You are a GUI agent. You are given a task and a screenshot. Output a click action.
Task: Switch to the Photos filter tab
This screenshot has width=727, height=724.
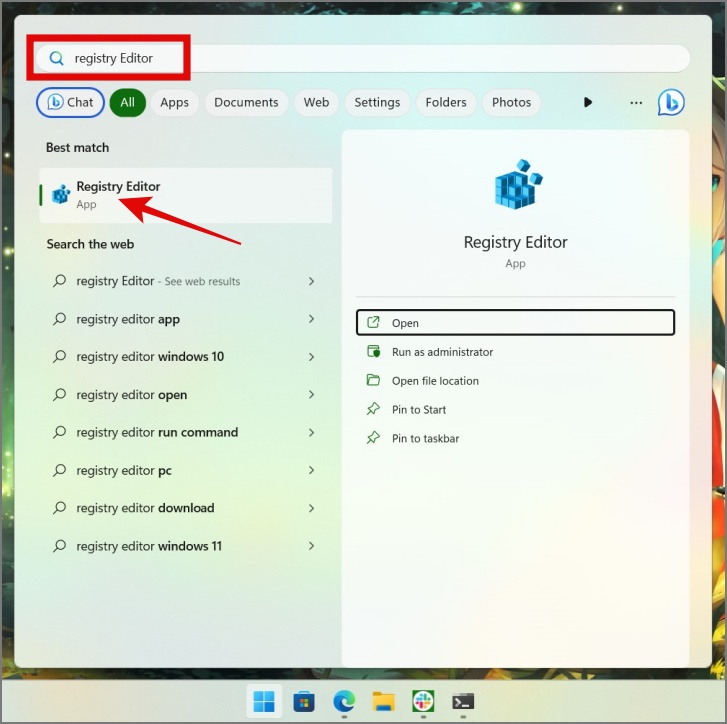coord(511,102)
